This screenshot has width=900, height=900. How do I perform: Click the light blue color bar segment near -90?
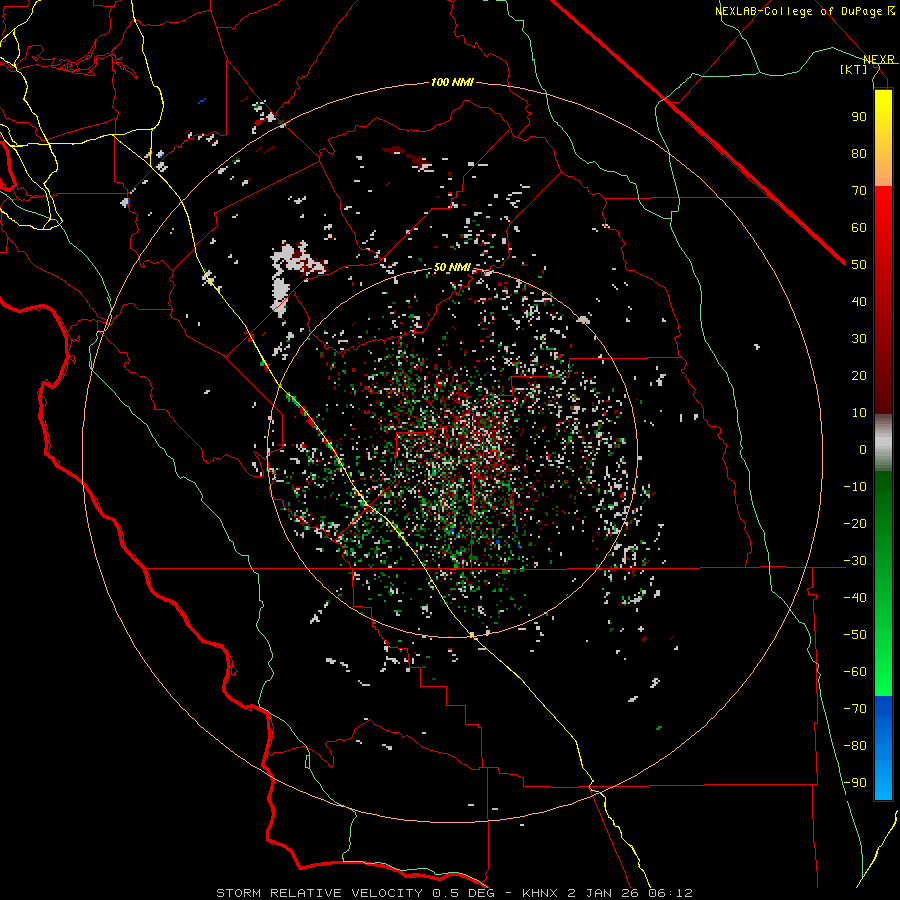tap(883, 778)
